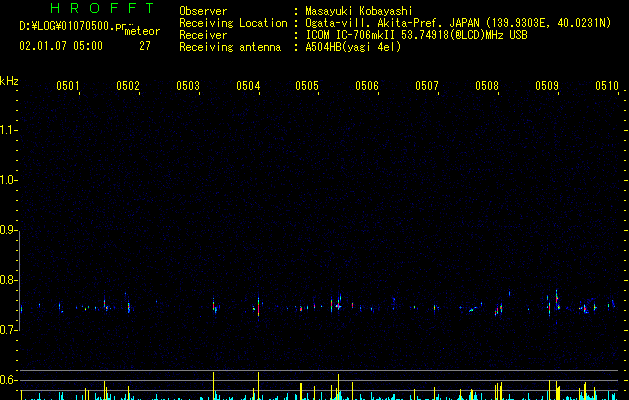Click the 0509 time marker
Image resolution: width=629 pixels, height=400 pixels.
click(x=547, y=85)
